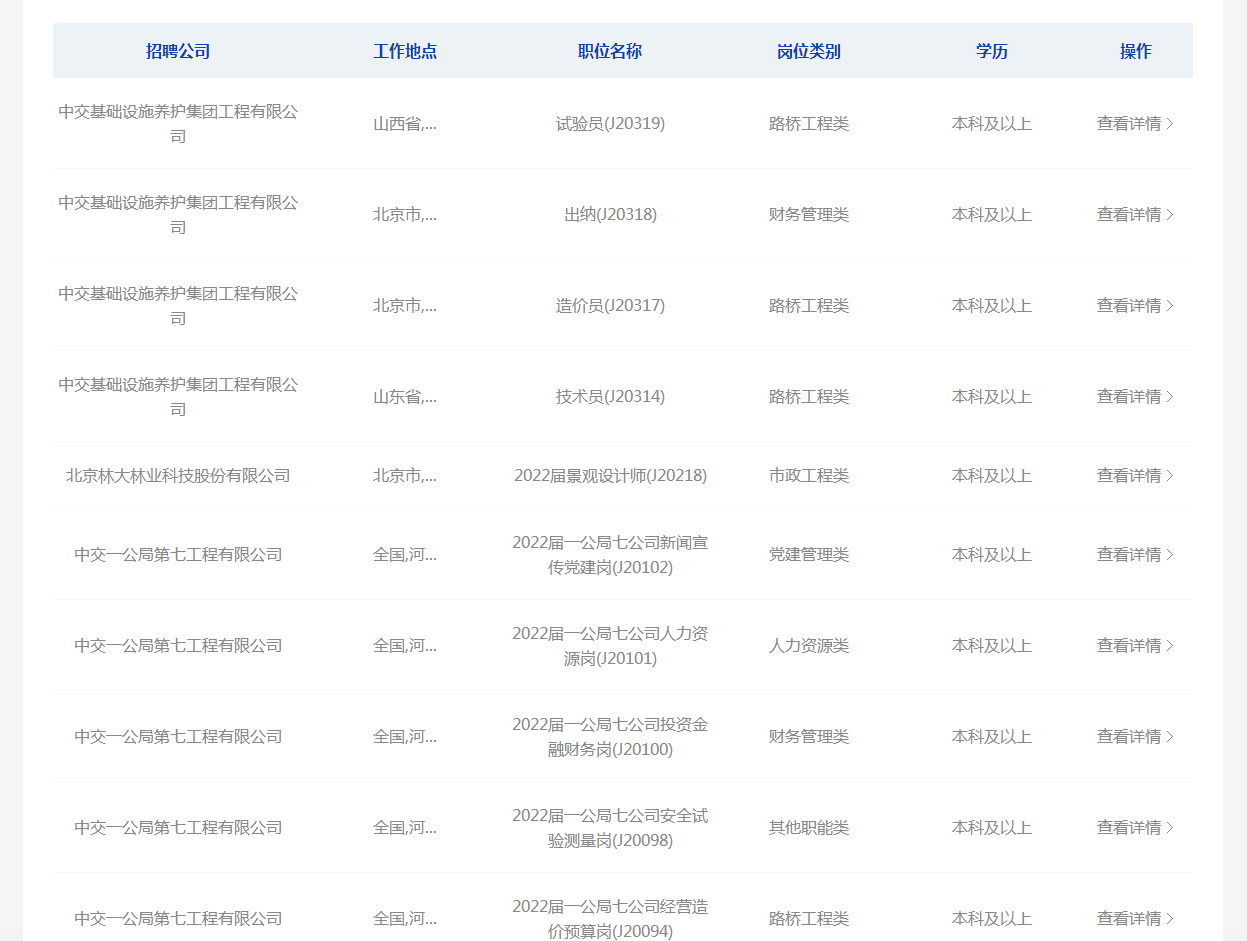Viewport: 1247px width, 941px height.
Task: Click location 全国,河... in J20102 row
Action: (405, 555)
